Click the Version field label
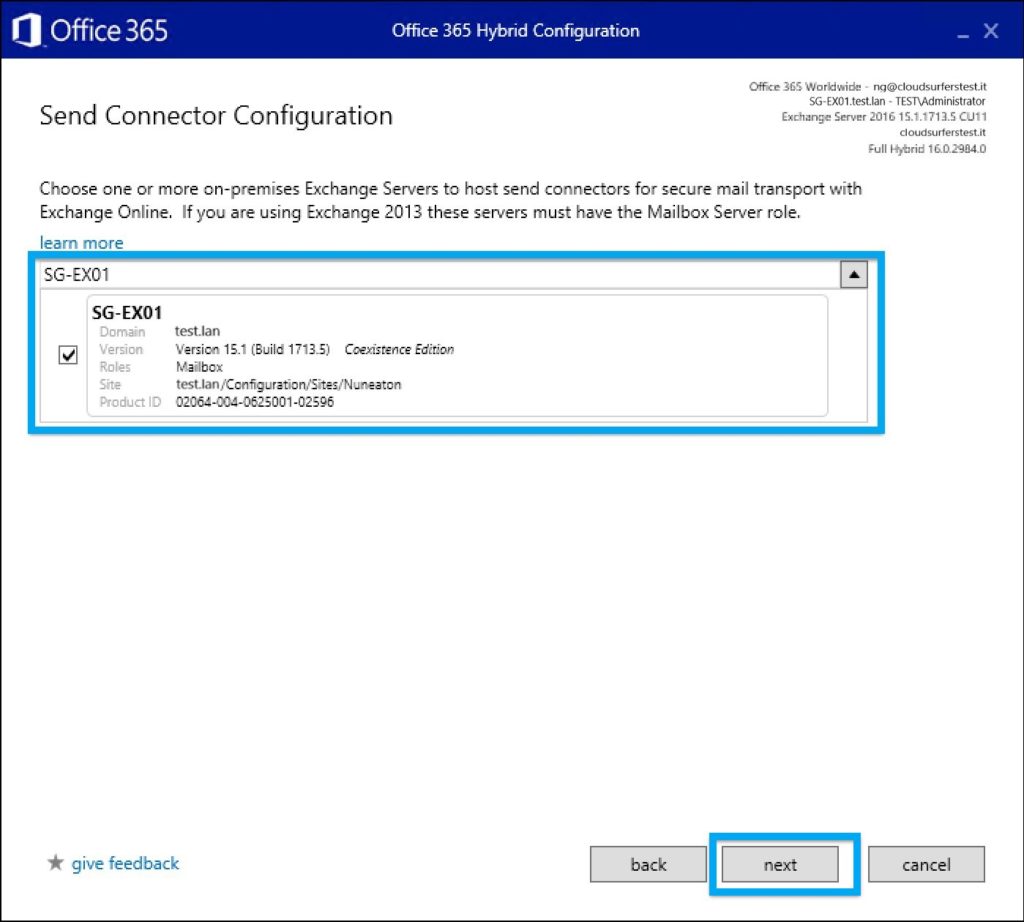The width and height of the screenshot is (1024, 922). point(121,349)
